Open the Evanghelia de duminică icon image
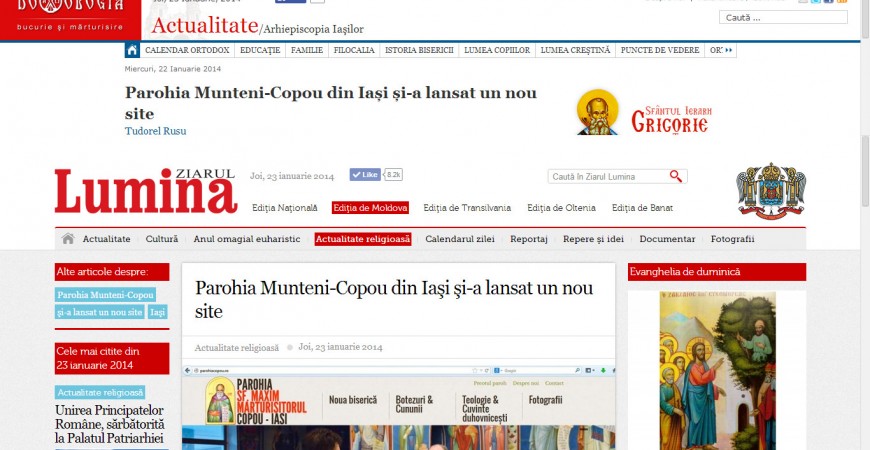Viewport: 870px width, 450px height. pyautogui.click(x=717, y=371)
